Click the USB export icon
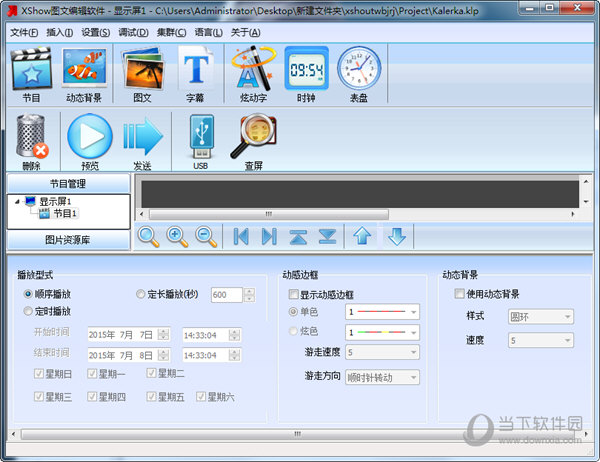The height and width of the screenshot is (462, 600). [200, 138]
